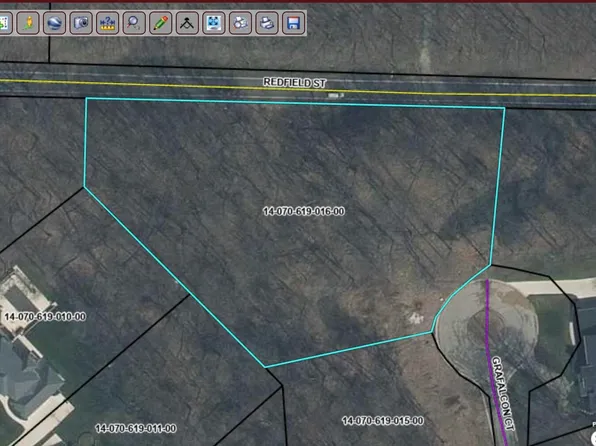596x446 pixels.
Task: Select the green pencil draw tool
Action: click(x=161, y=23)
